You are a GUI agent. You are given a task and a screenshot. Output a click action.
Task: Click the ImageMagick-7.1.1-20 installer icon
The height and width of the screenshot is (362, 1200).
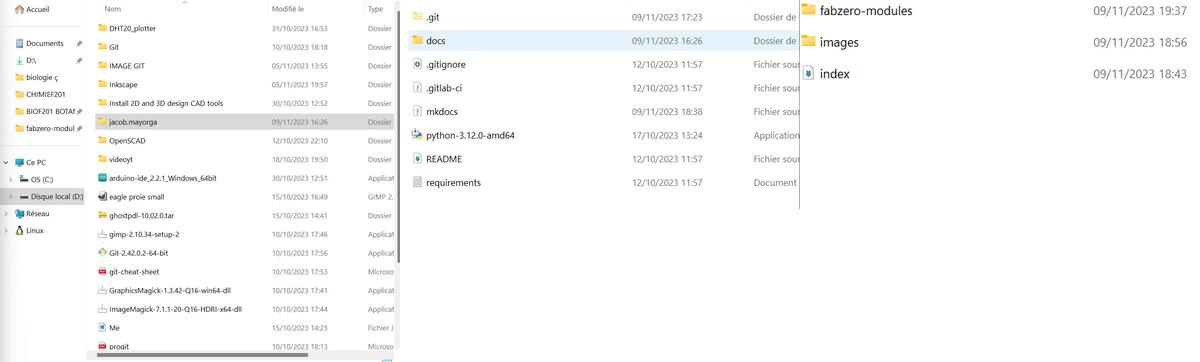[102, 309]
